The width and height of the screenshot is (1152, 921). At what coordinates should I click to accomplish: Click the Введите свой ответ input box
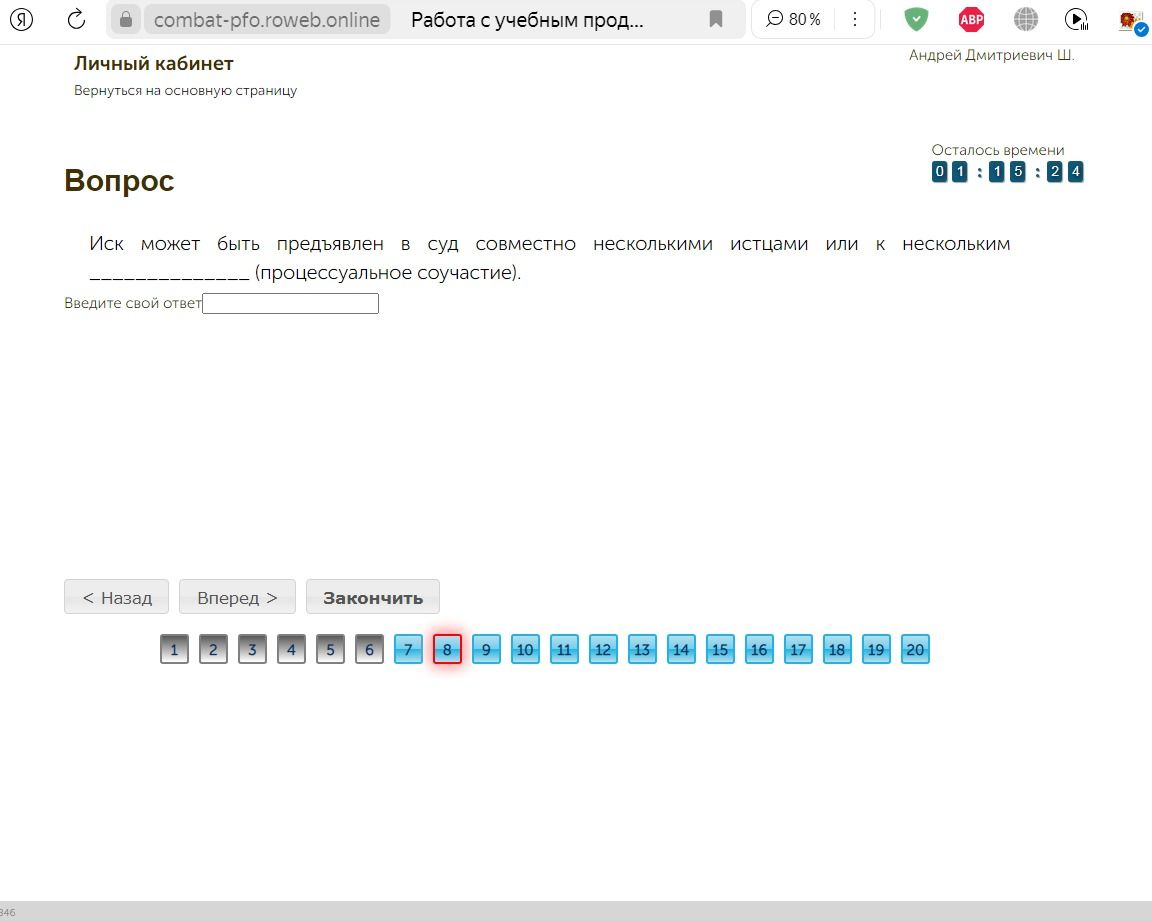tap(290, 303)
